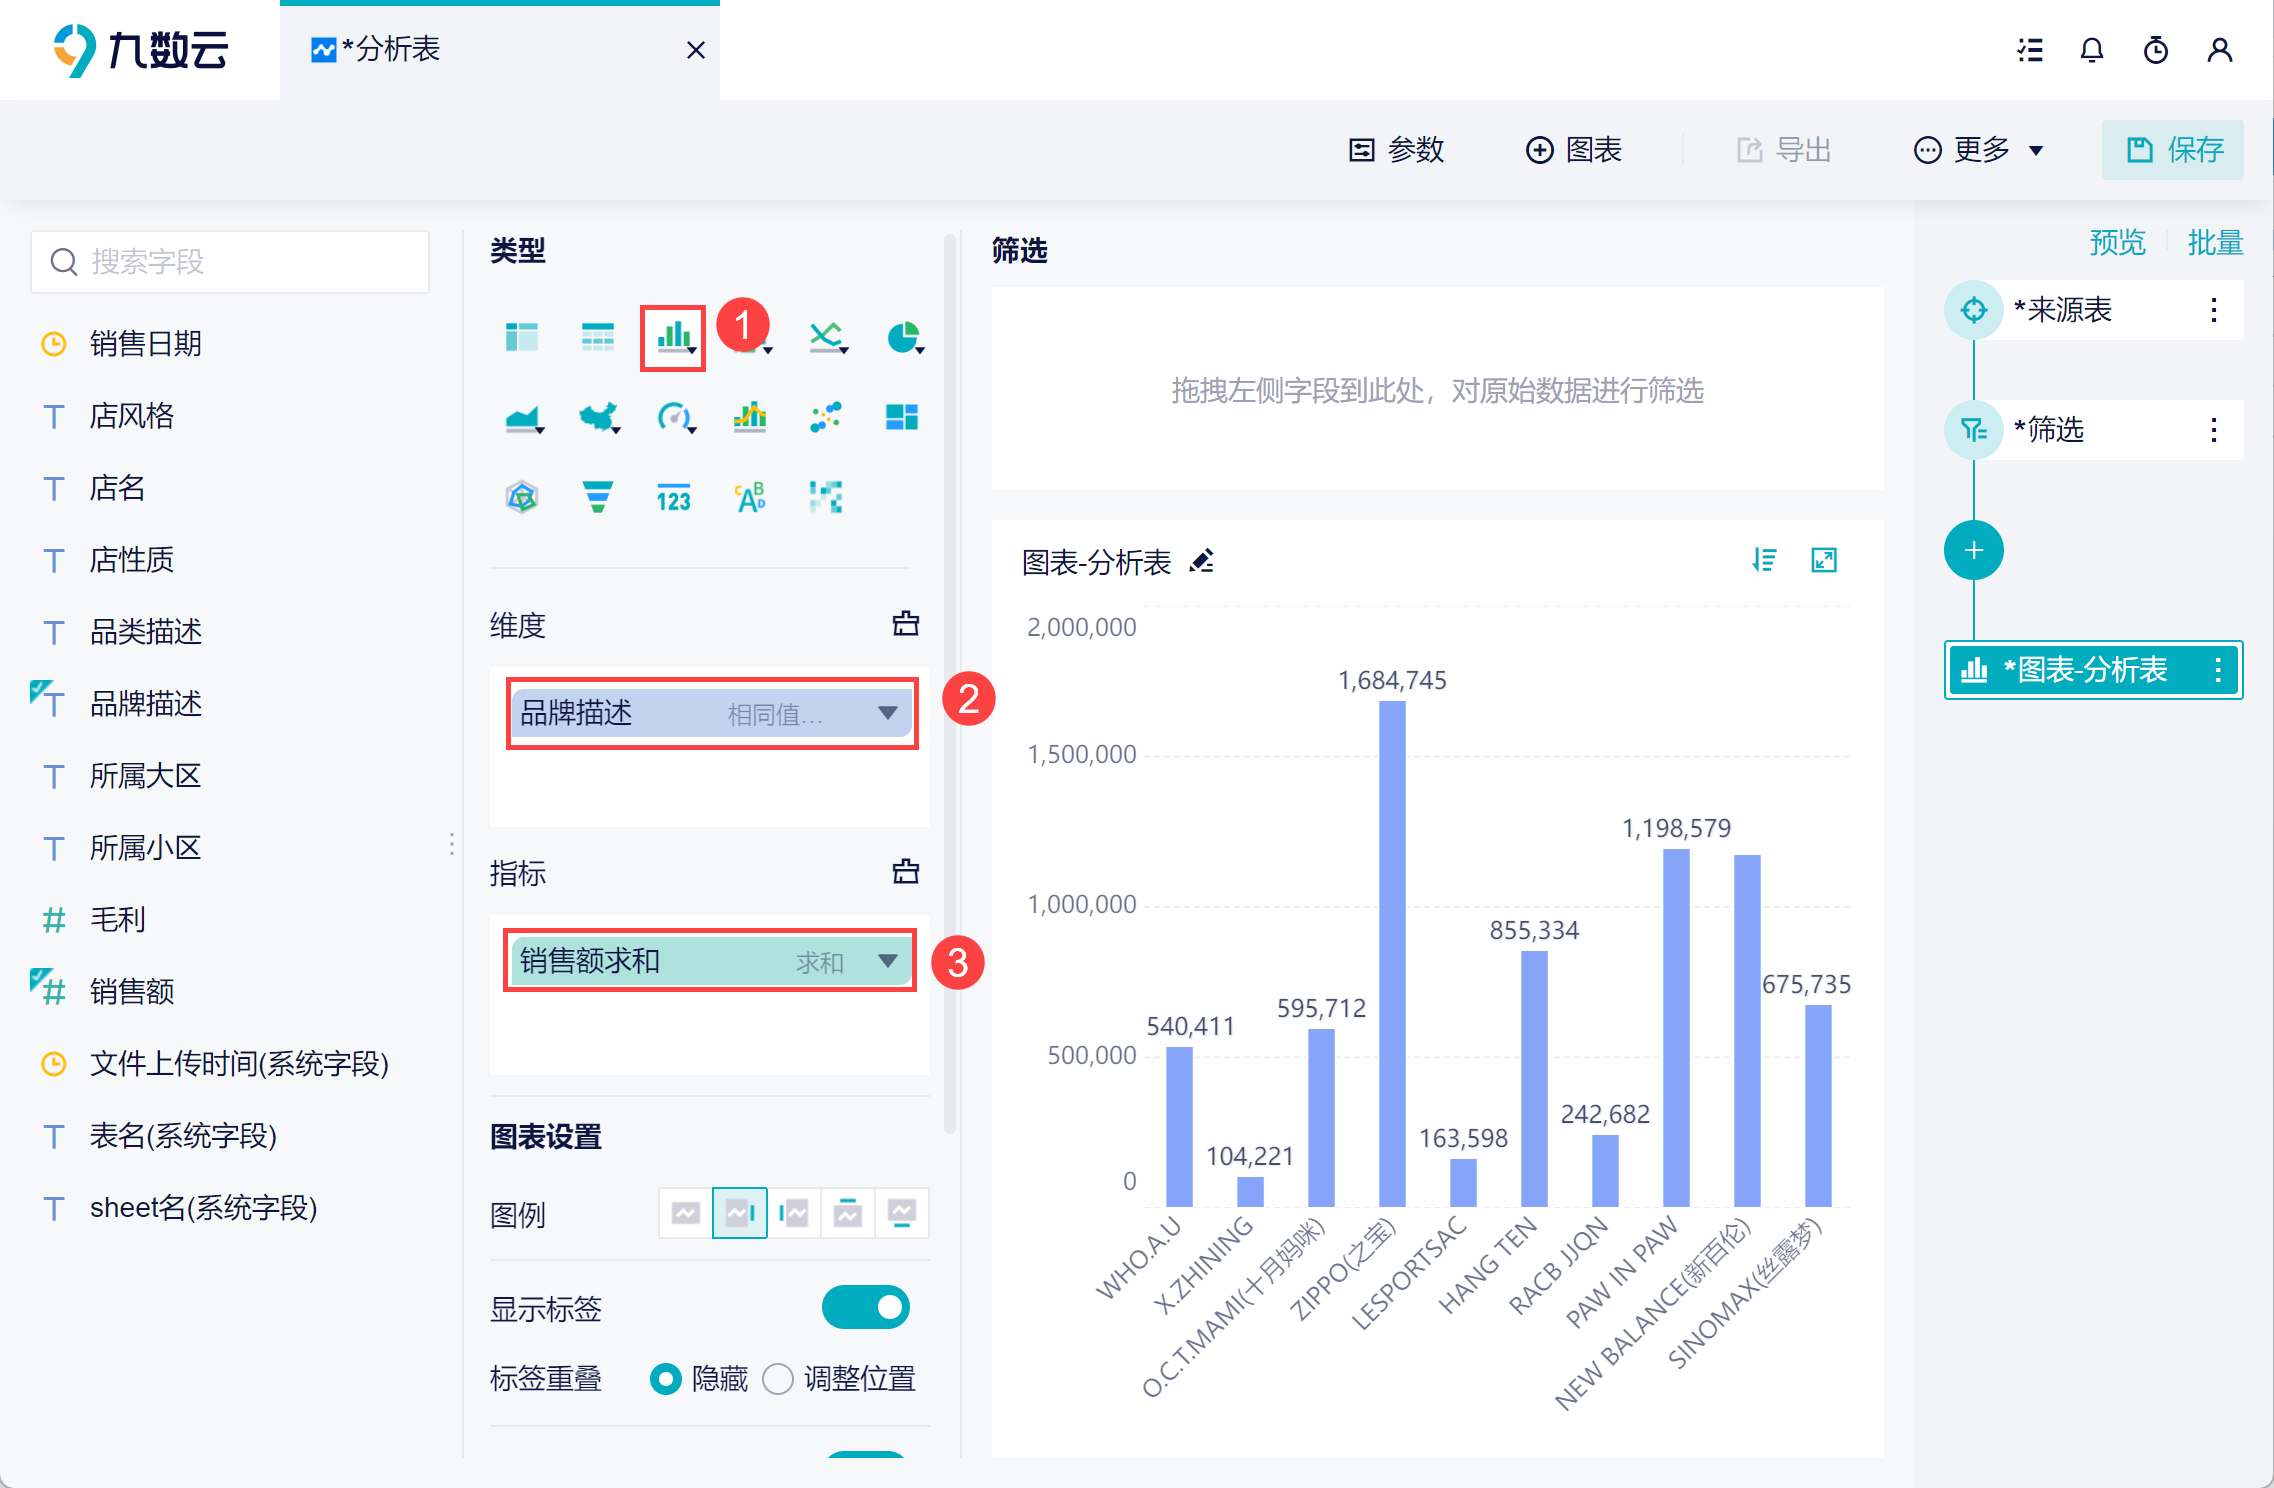Pick the radar chart type icon
2274x1488 pixels.
point(521,497)
